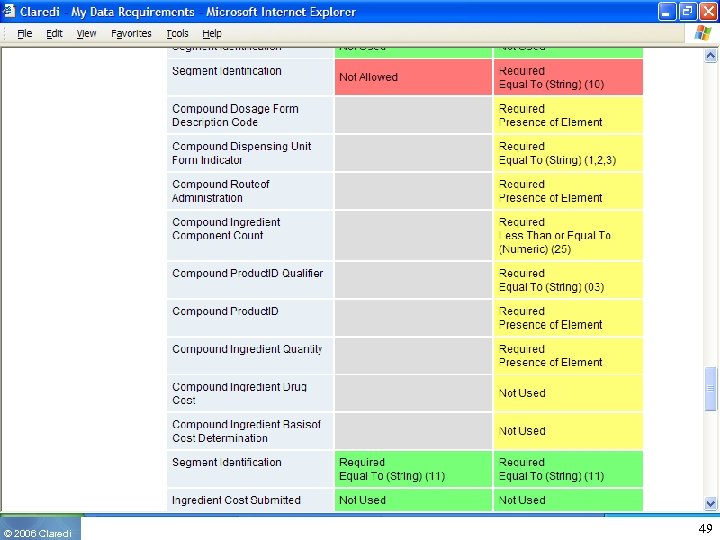Click the scroll down arrow

coord(710,503)
